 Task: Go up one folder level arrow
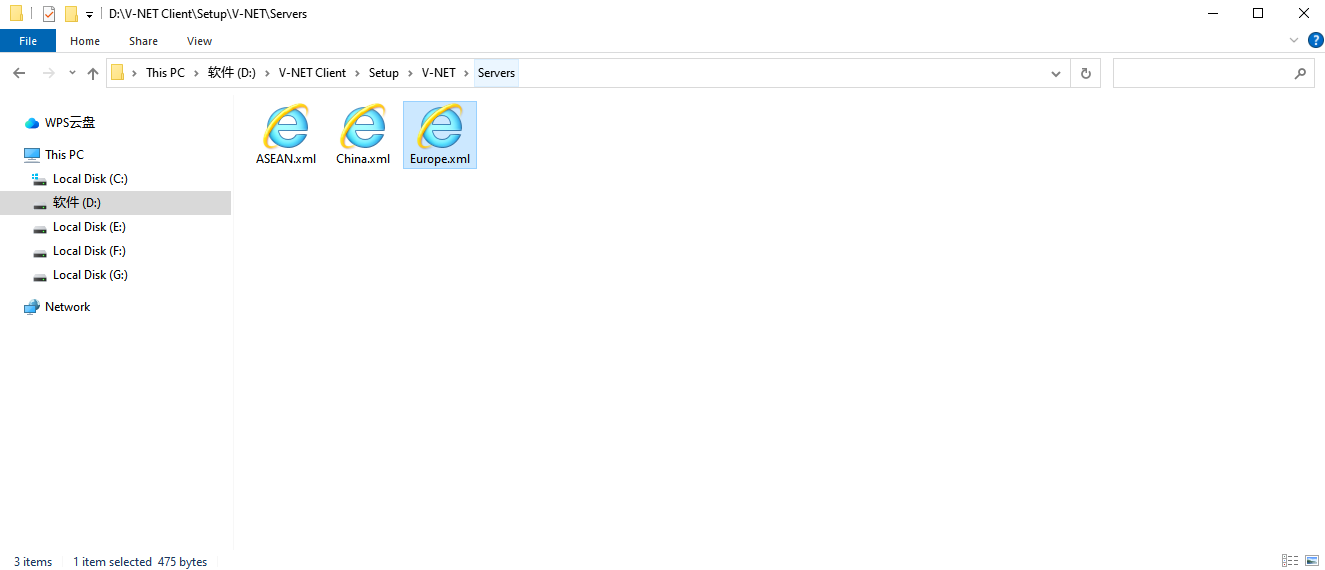point(93,73)
